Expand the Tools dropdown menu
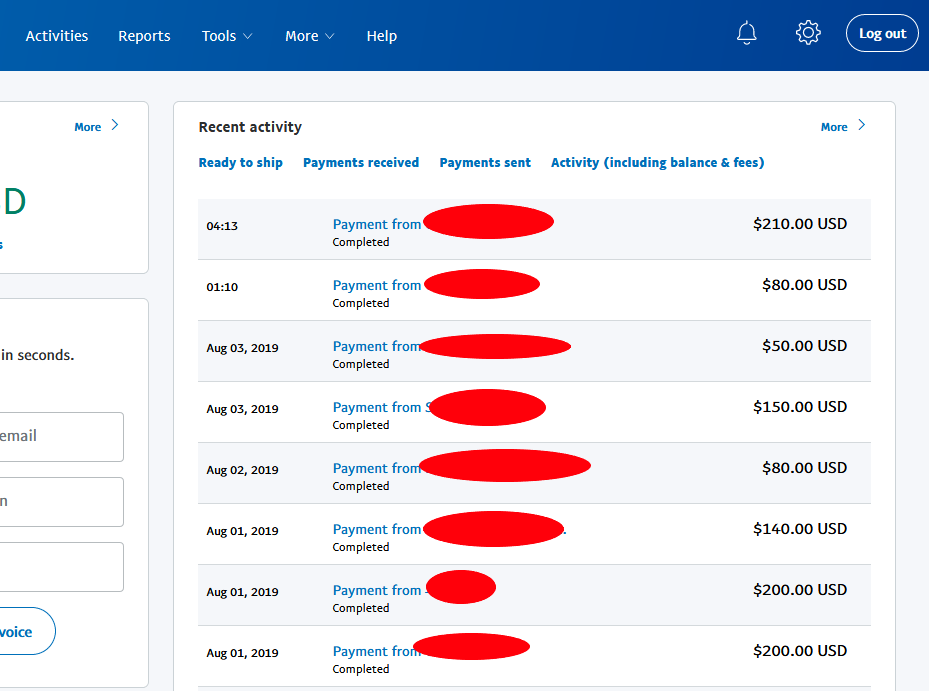 (227, 36)
